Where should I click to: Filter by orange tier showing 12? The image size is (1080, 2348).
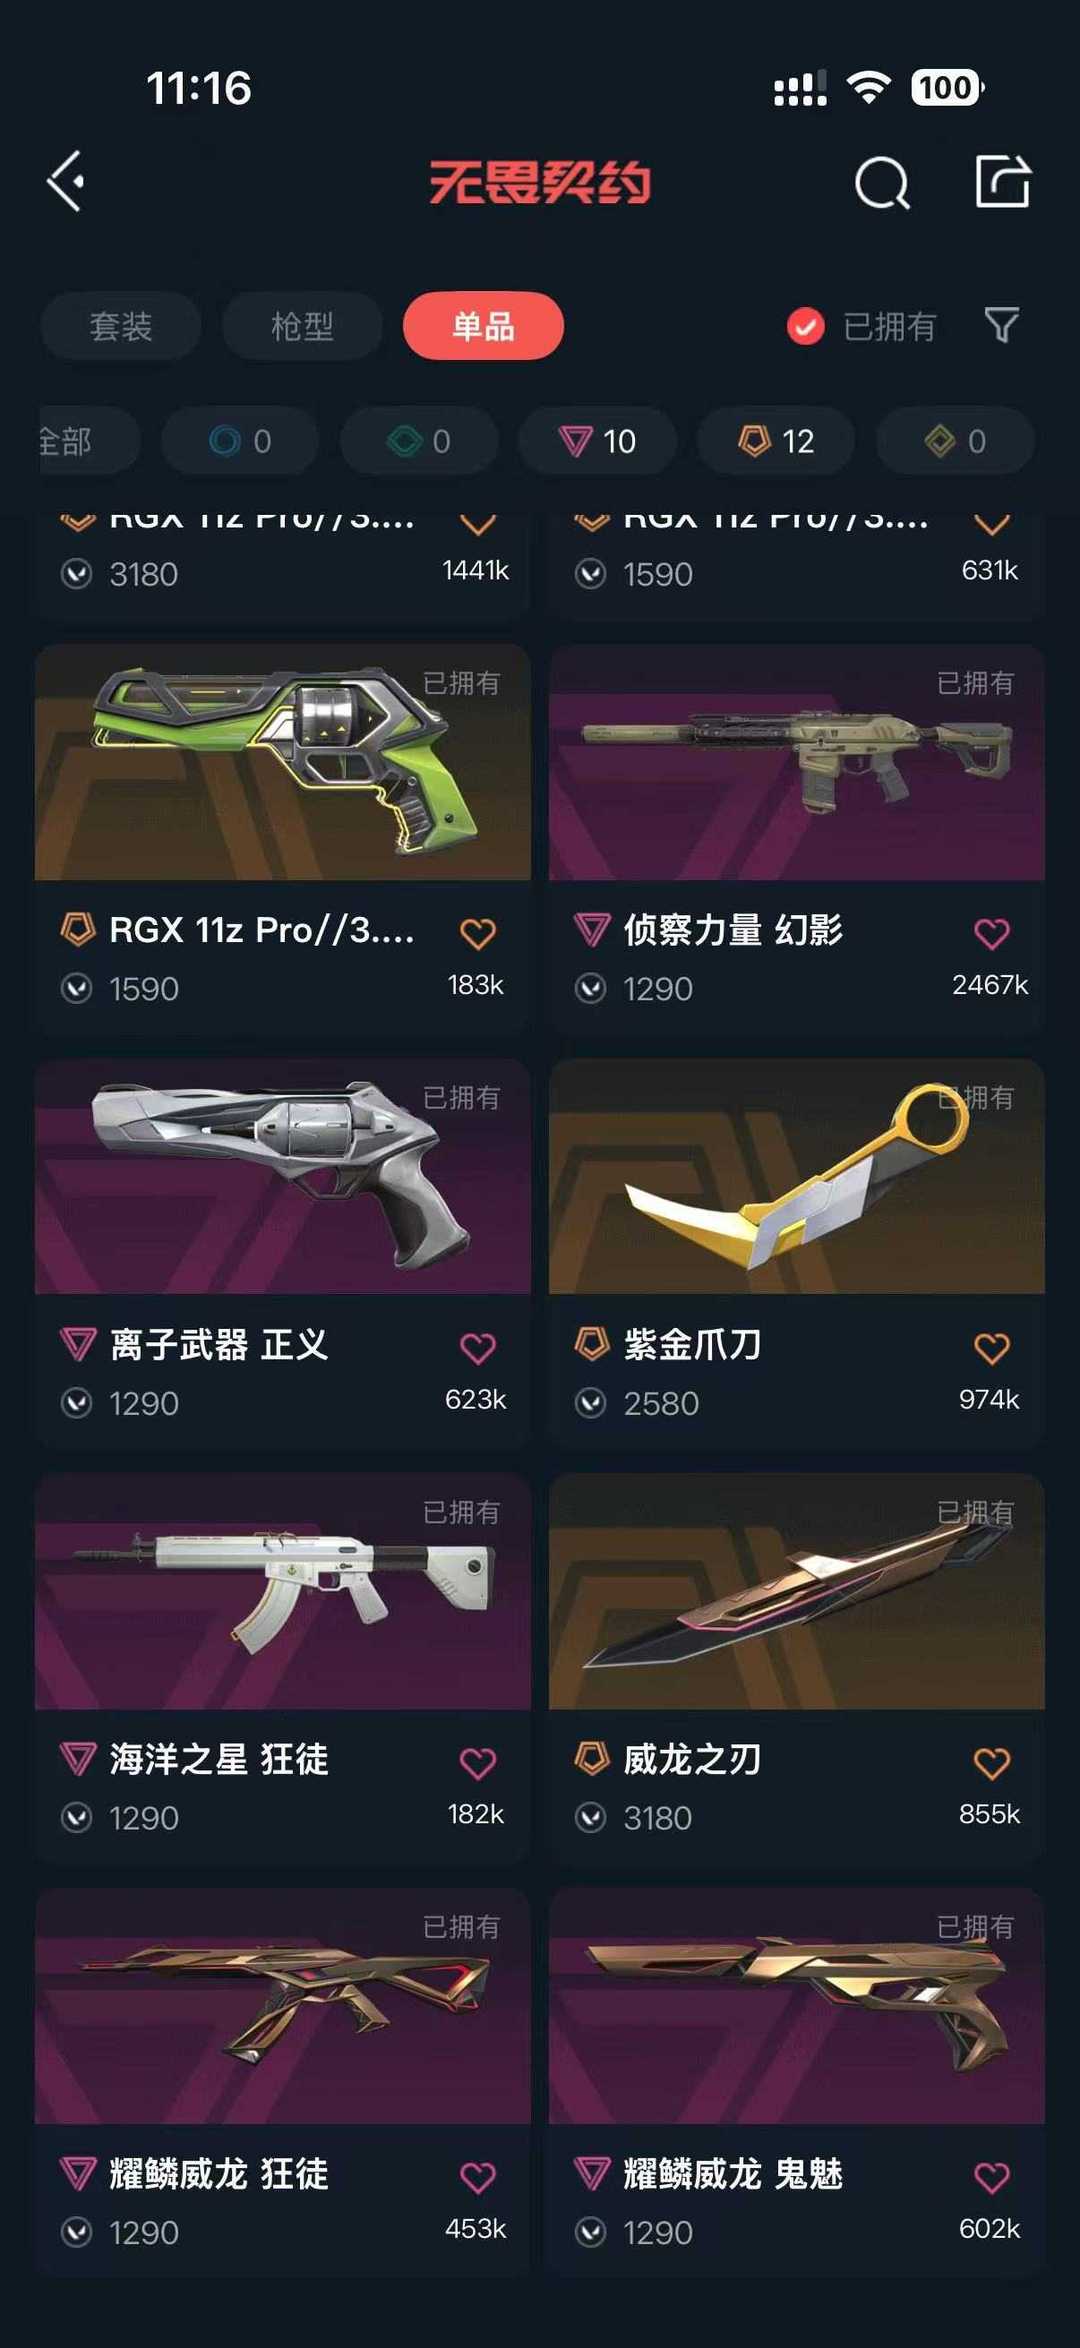pos(776,441)
